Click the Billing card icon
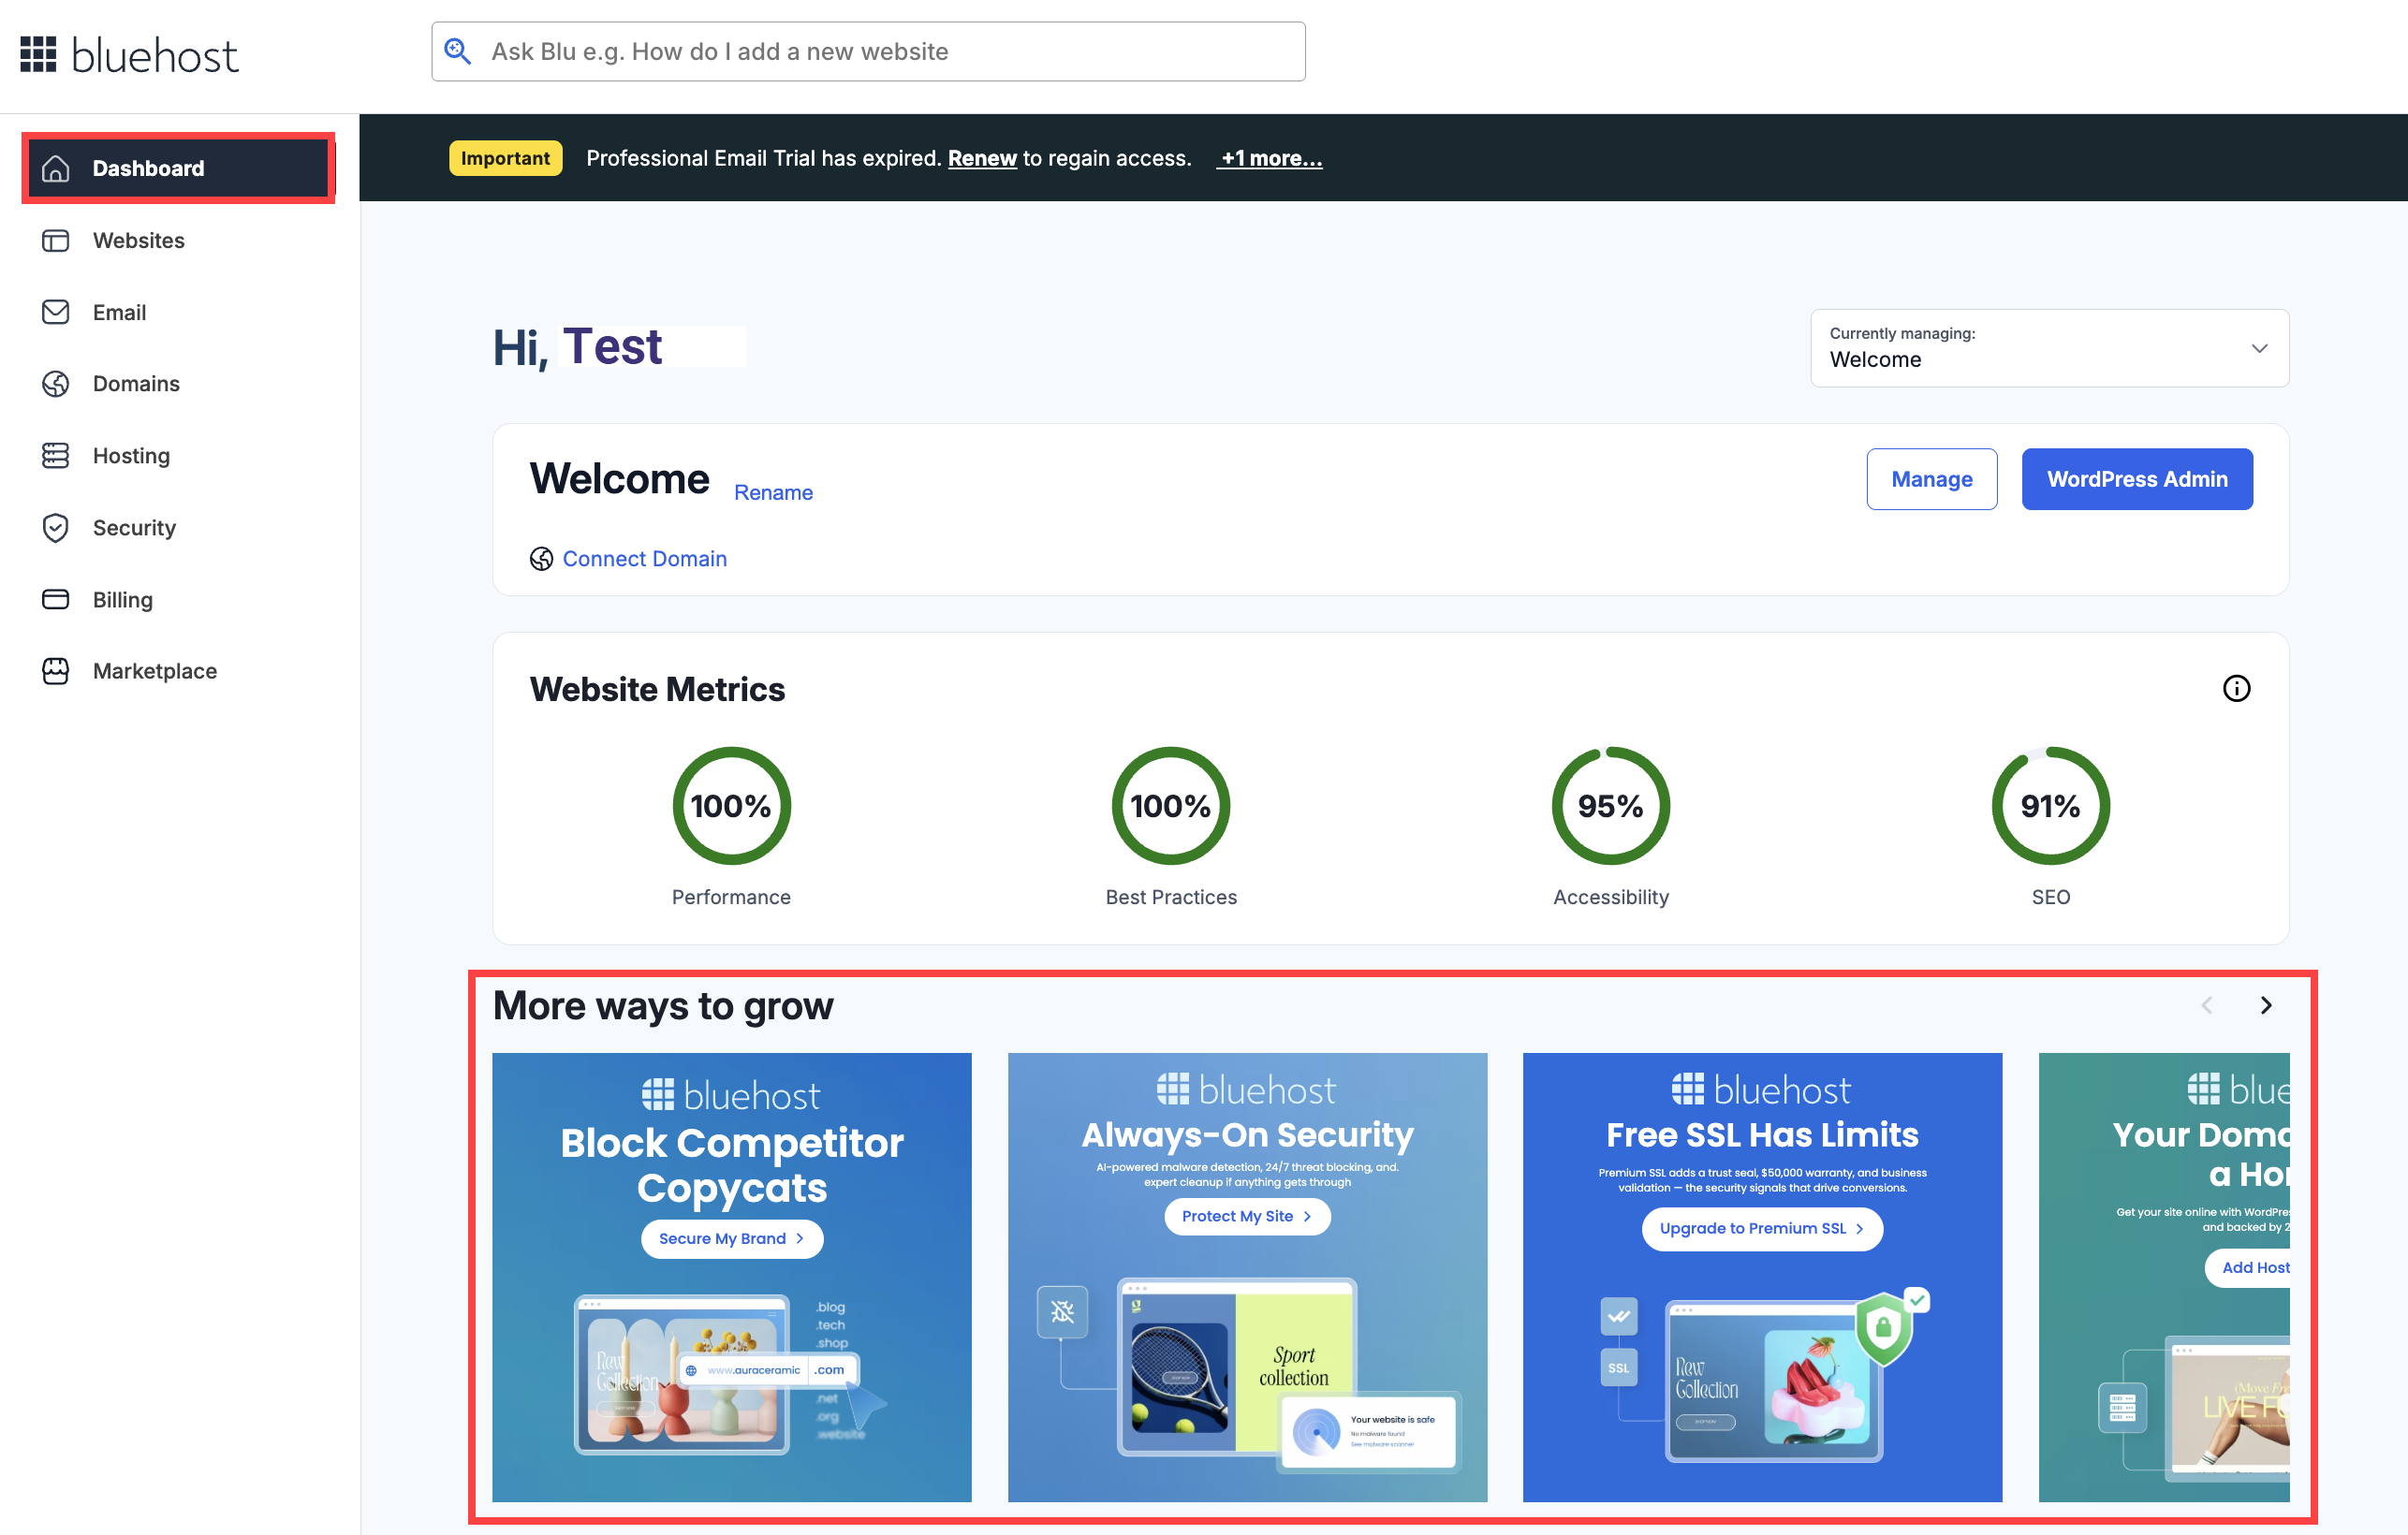The image size is (2408, 1535). (x=56, y=599)
